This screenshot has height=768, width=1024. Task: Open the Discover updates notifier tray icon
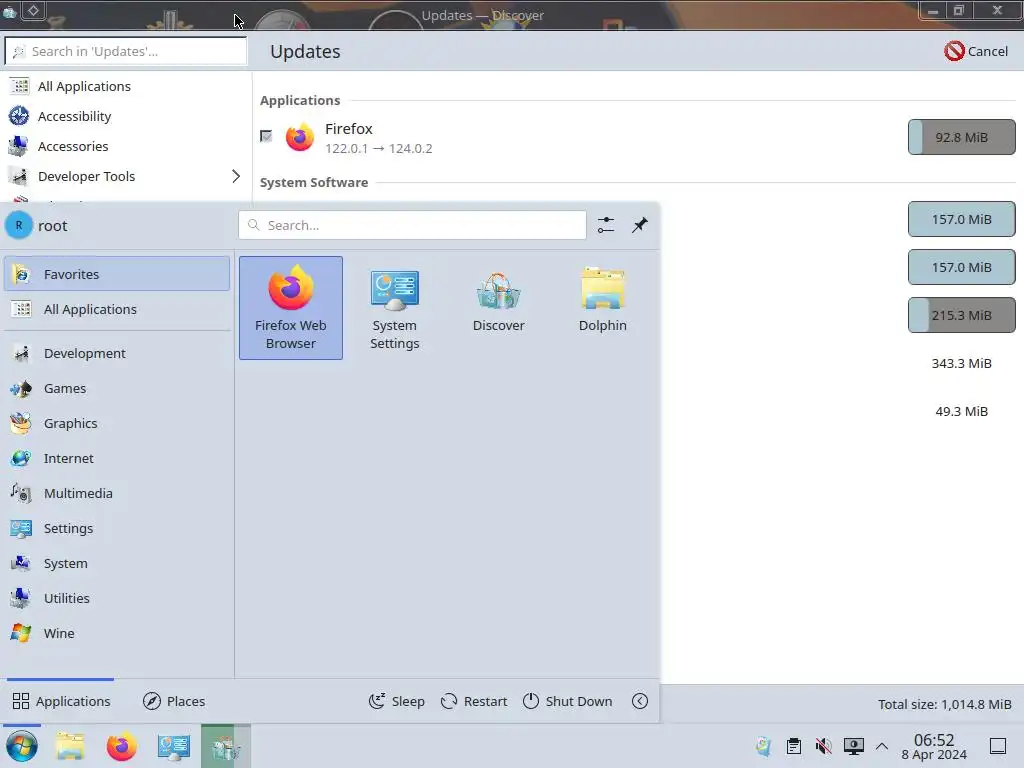click(x=763, y=746)
